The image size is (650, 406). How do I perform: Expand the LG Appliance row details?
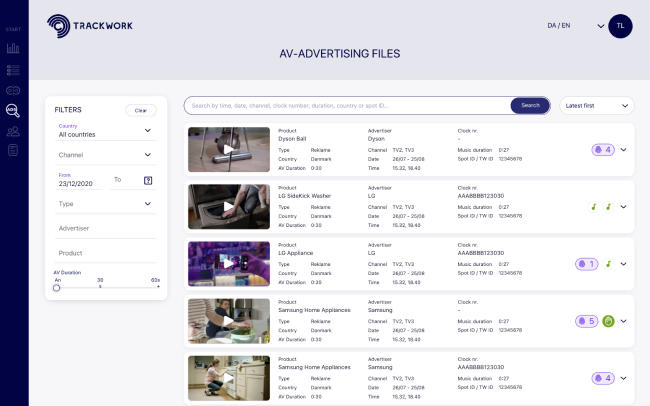coord(623,264)
